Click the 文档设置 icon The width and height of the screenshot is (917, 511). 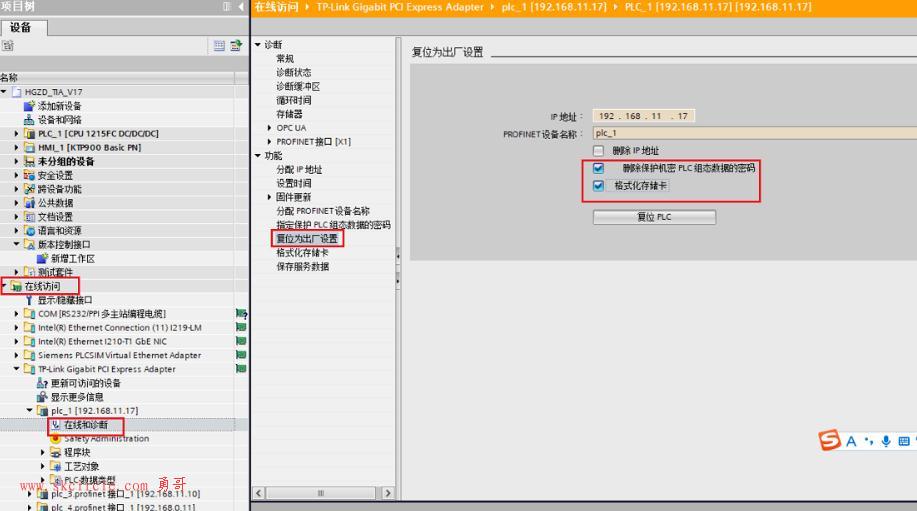click(29, 217)
